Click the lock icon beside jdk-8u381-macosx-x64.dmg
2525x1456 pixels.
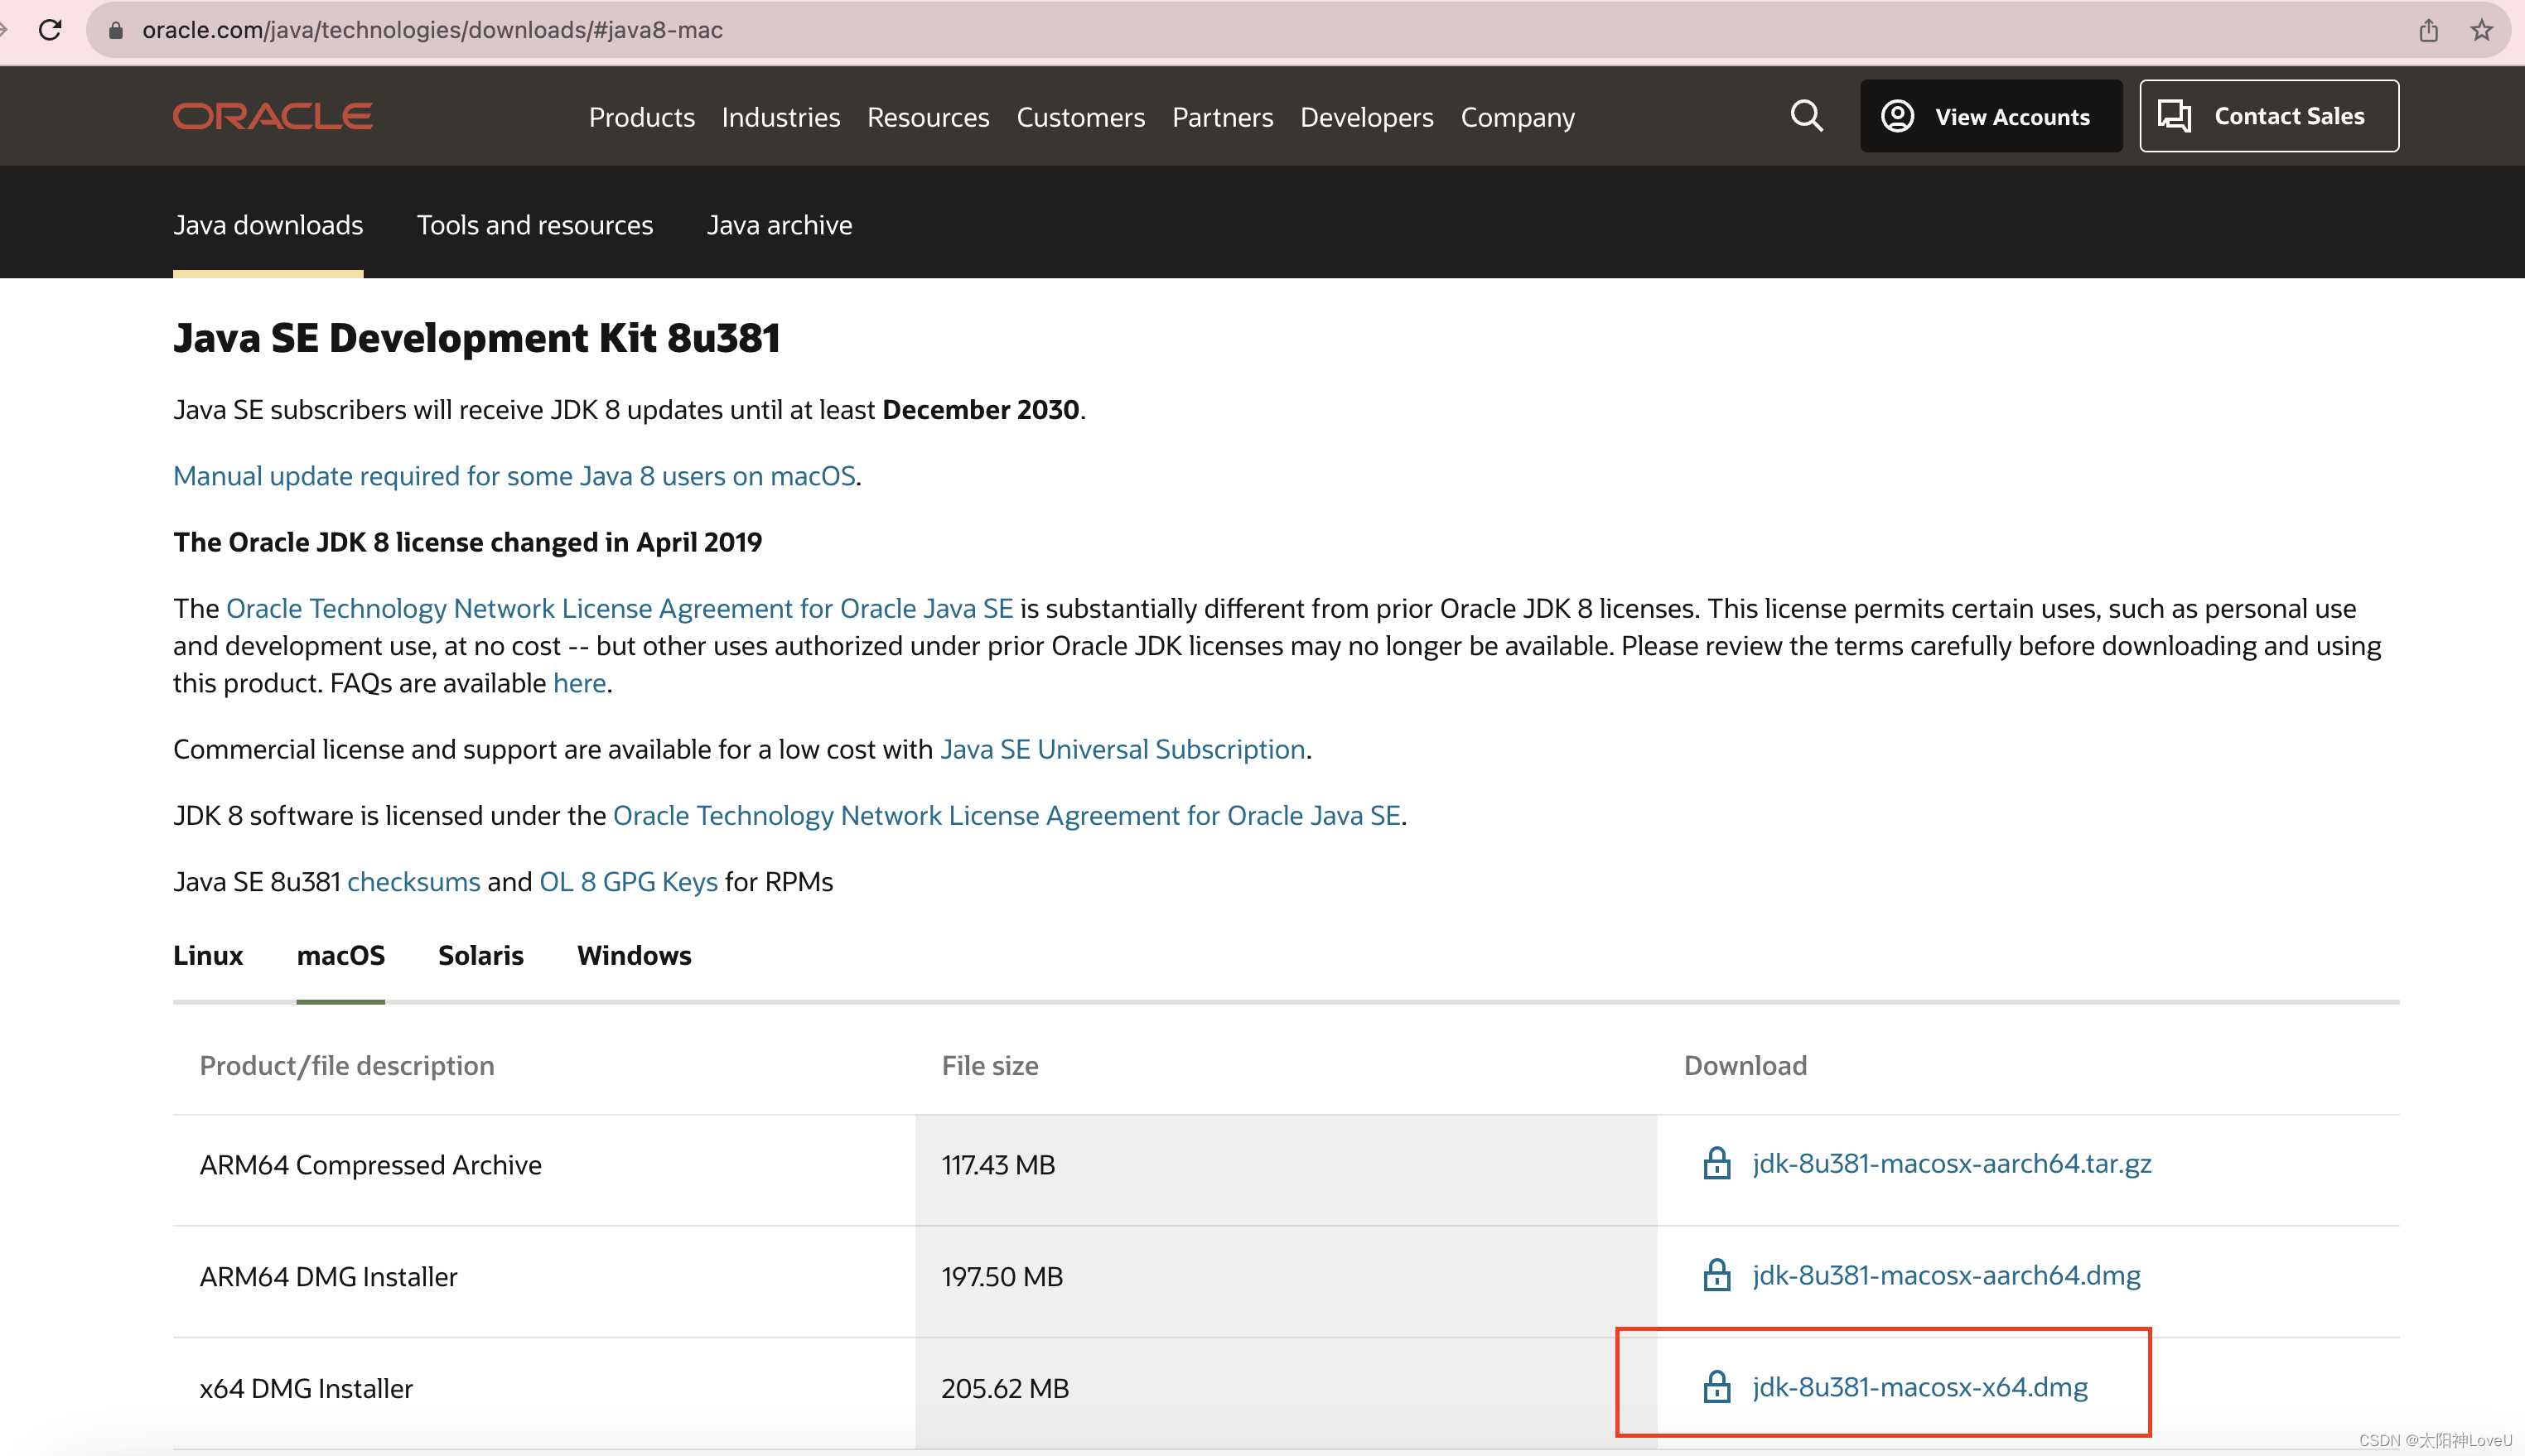point(1717,1387)
